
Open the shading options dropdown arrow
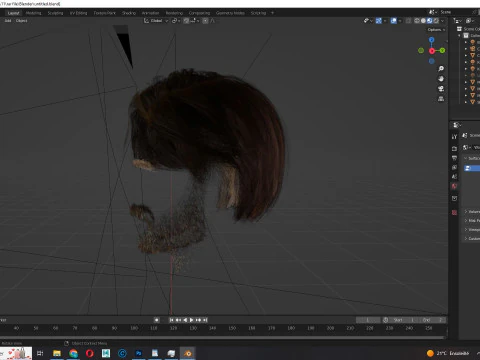pos(443,21)
